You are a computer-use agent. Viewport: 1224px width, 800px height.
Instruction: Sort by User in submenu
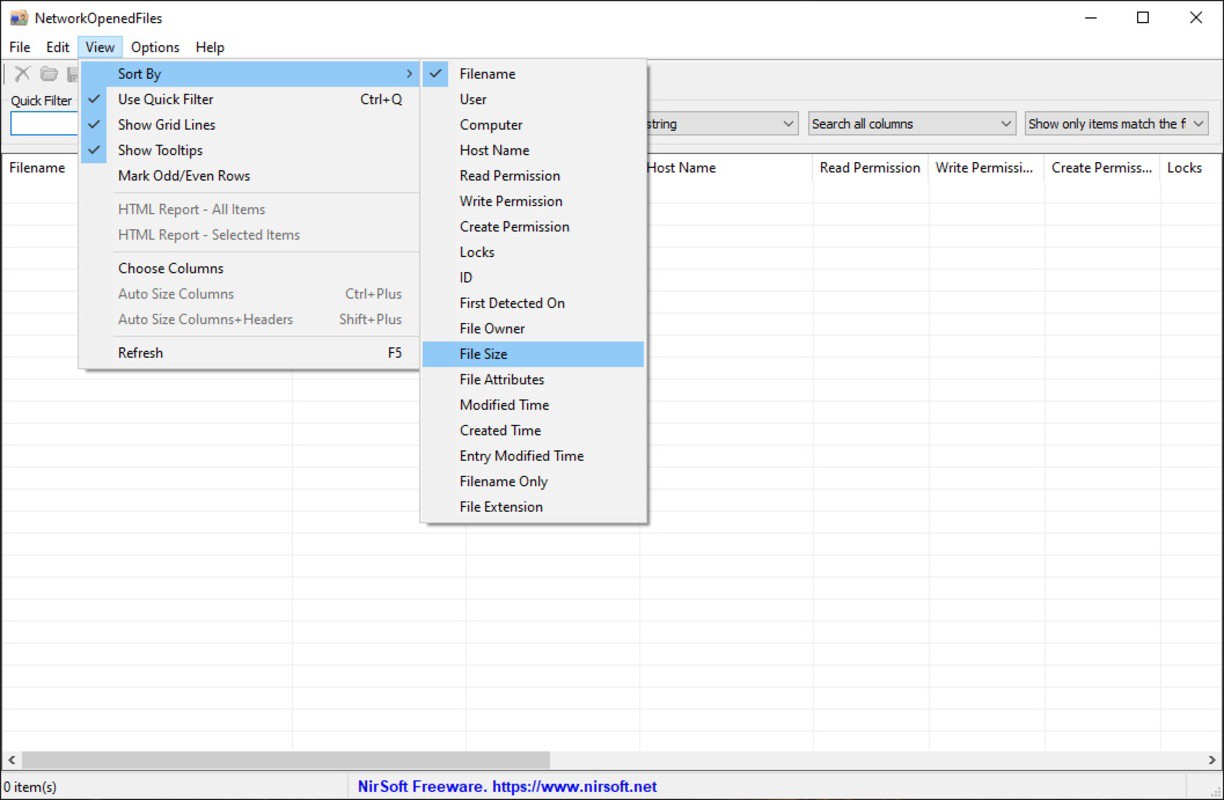click(533, 99)
